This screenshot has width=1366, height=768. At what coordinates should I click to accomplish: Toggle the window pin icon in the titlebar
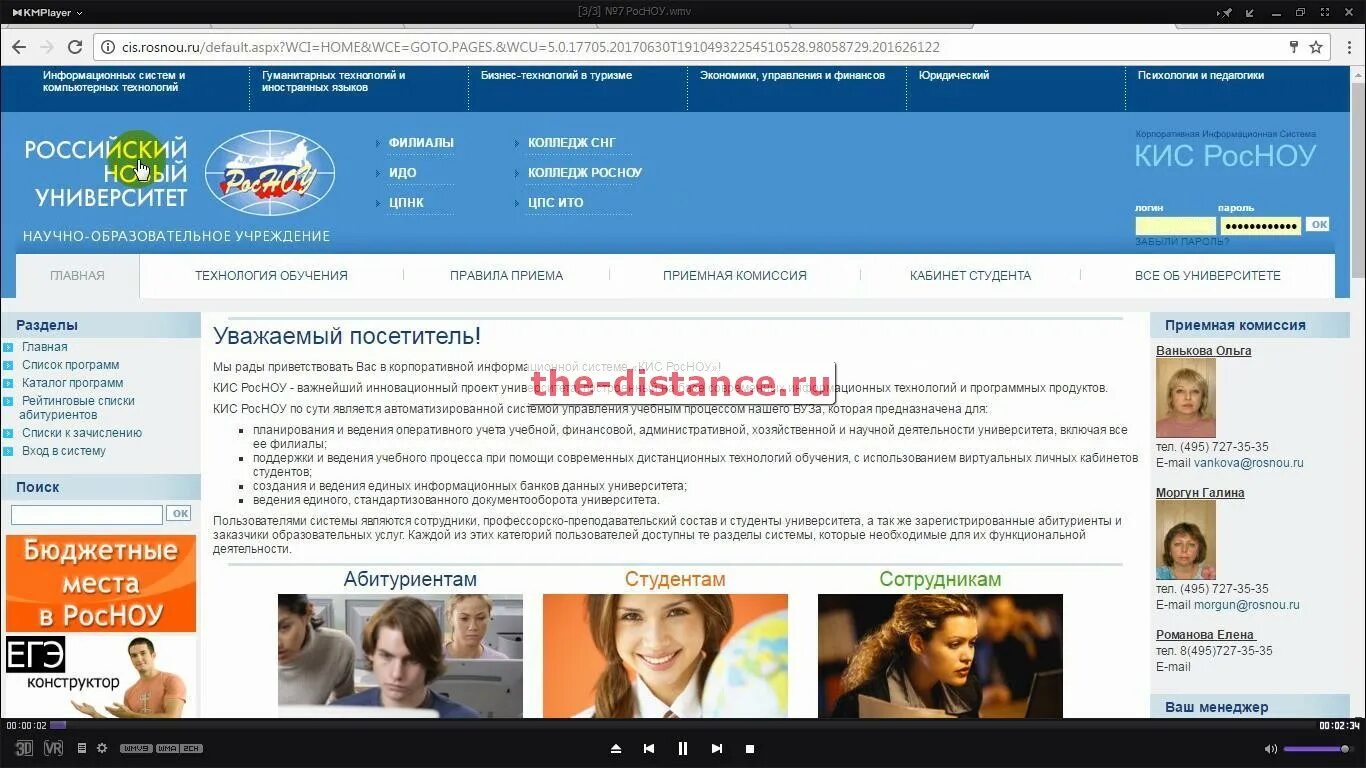click(1226, 12)
